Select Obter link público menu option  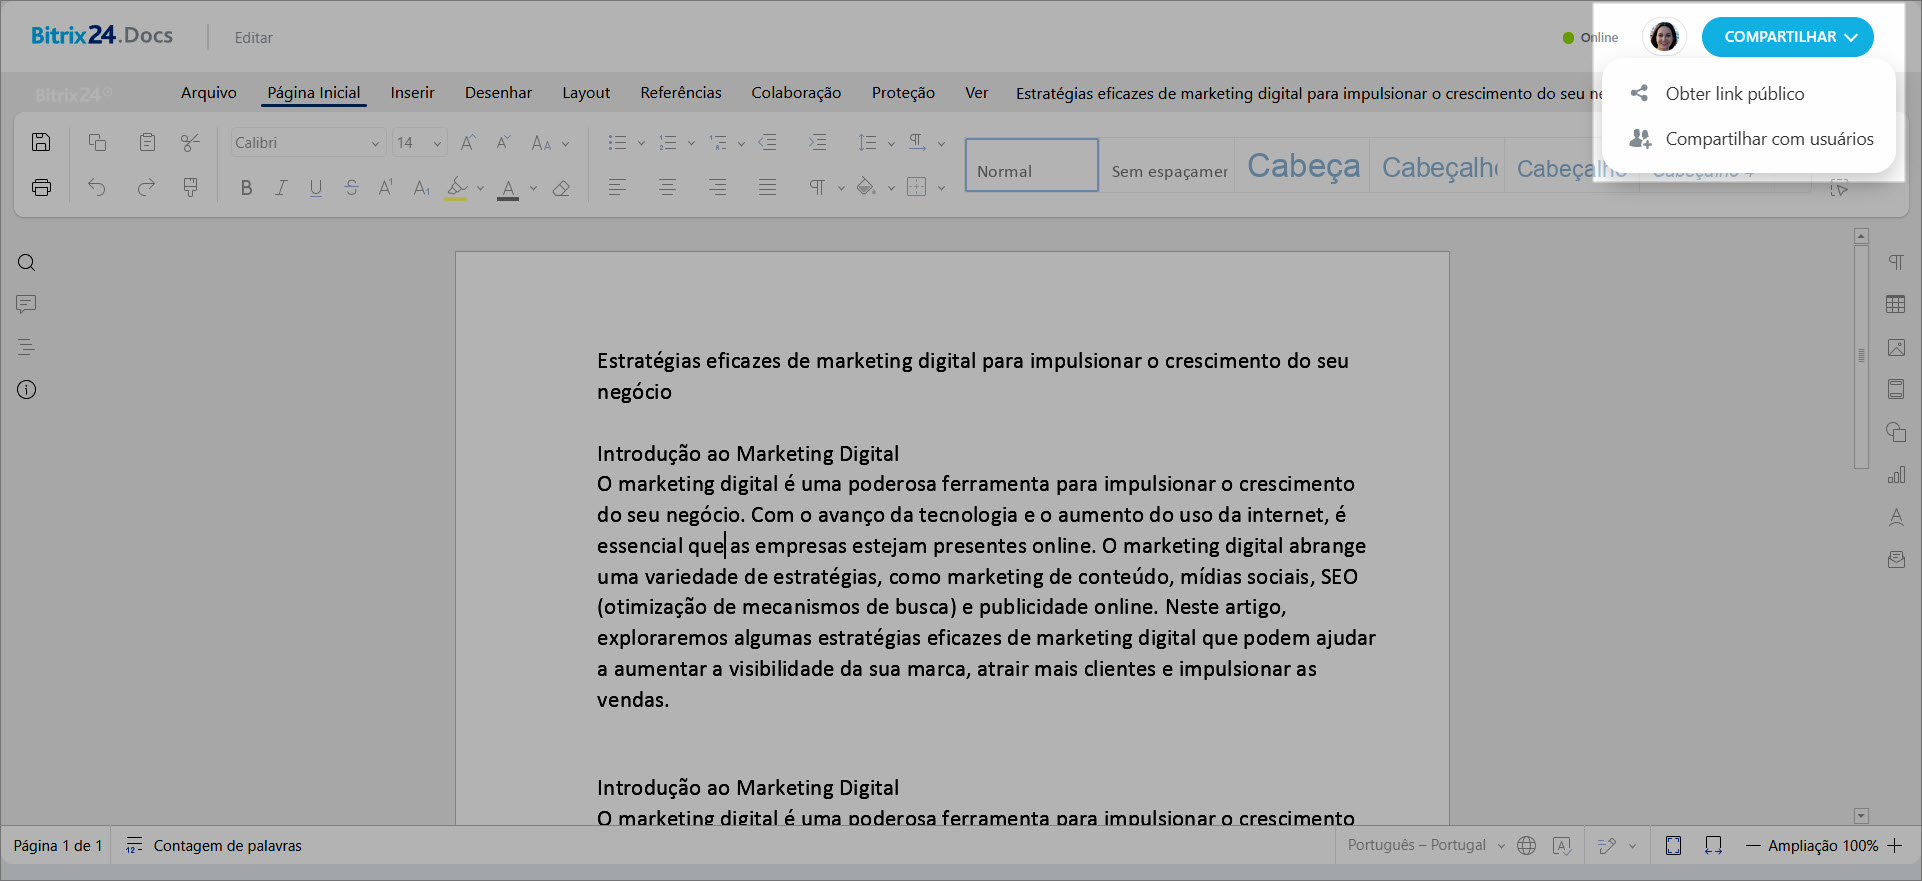(x=1734, y=94)
